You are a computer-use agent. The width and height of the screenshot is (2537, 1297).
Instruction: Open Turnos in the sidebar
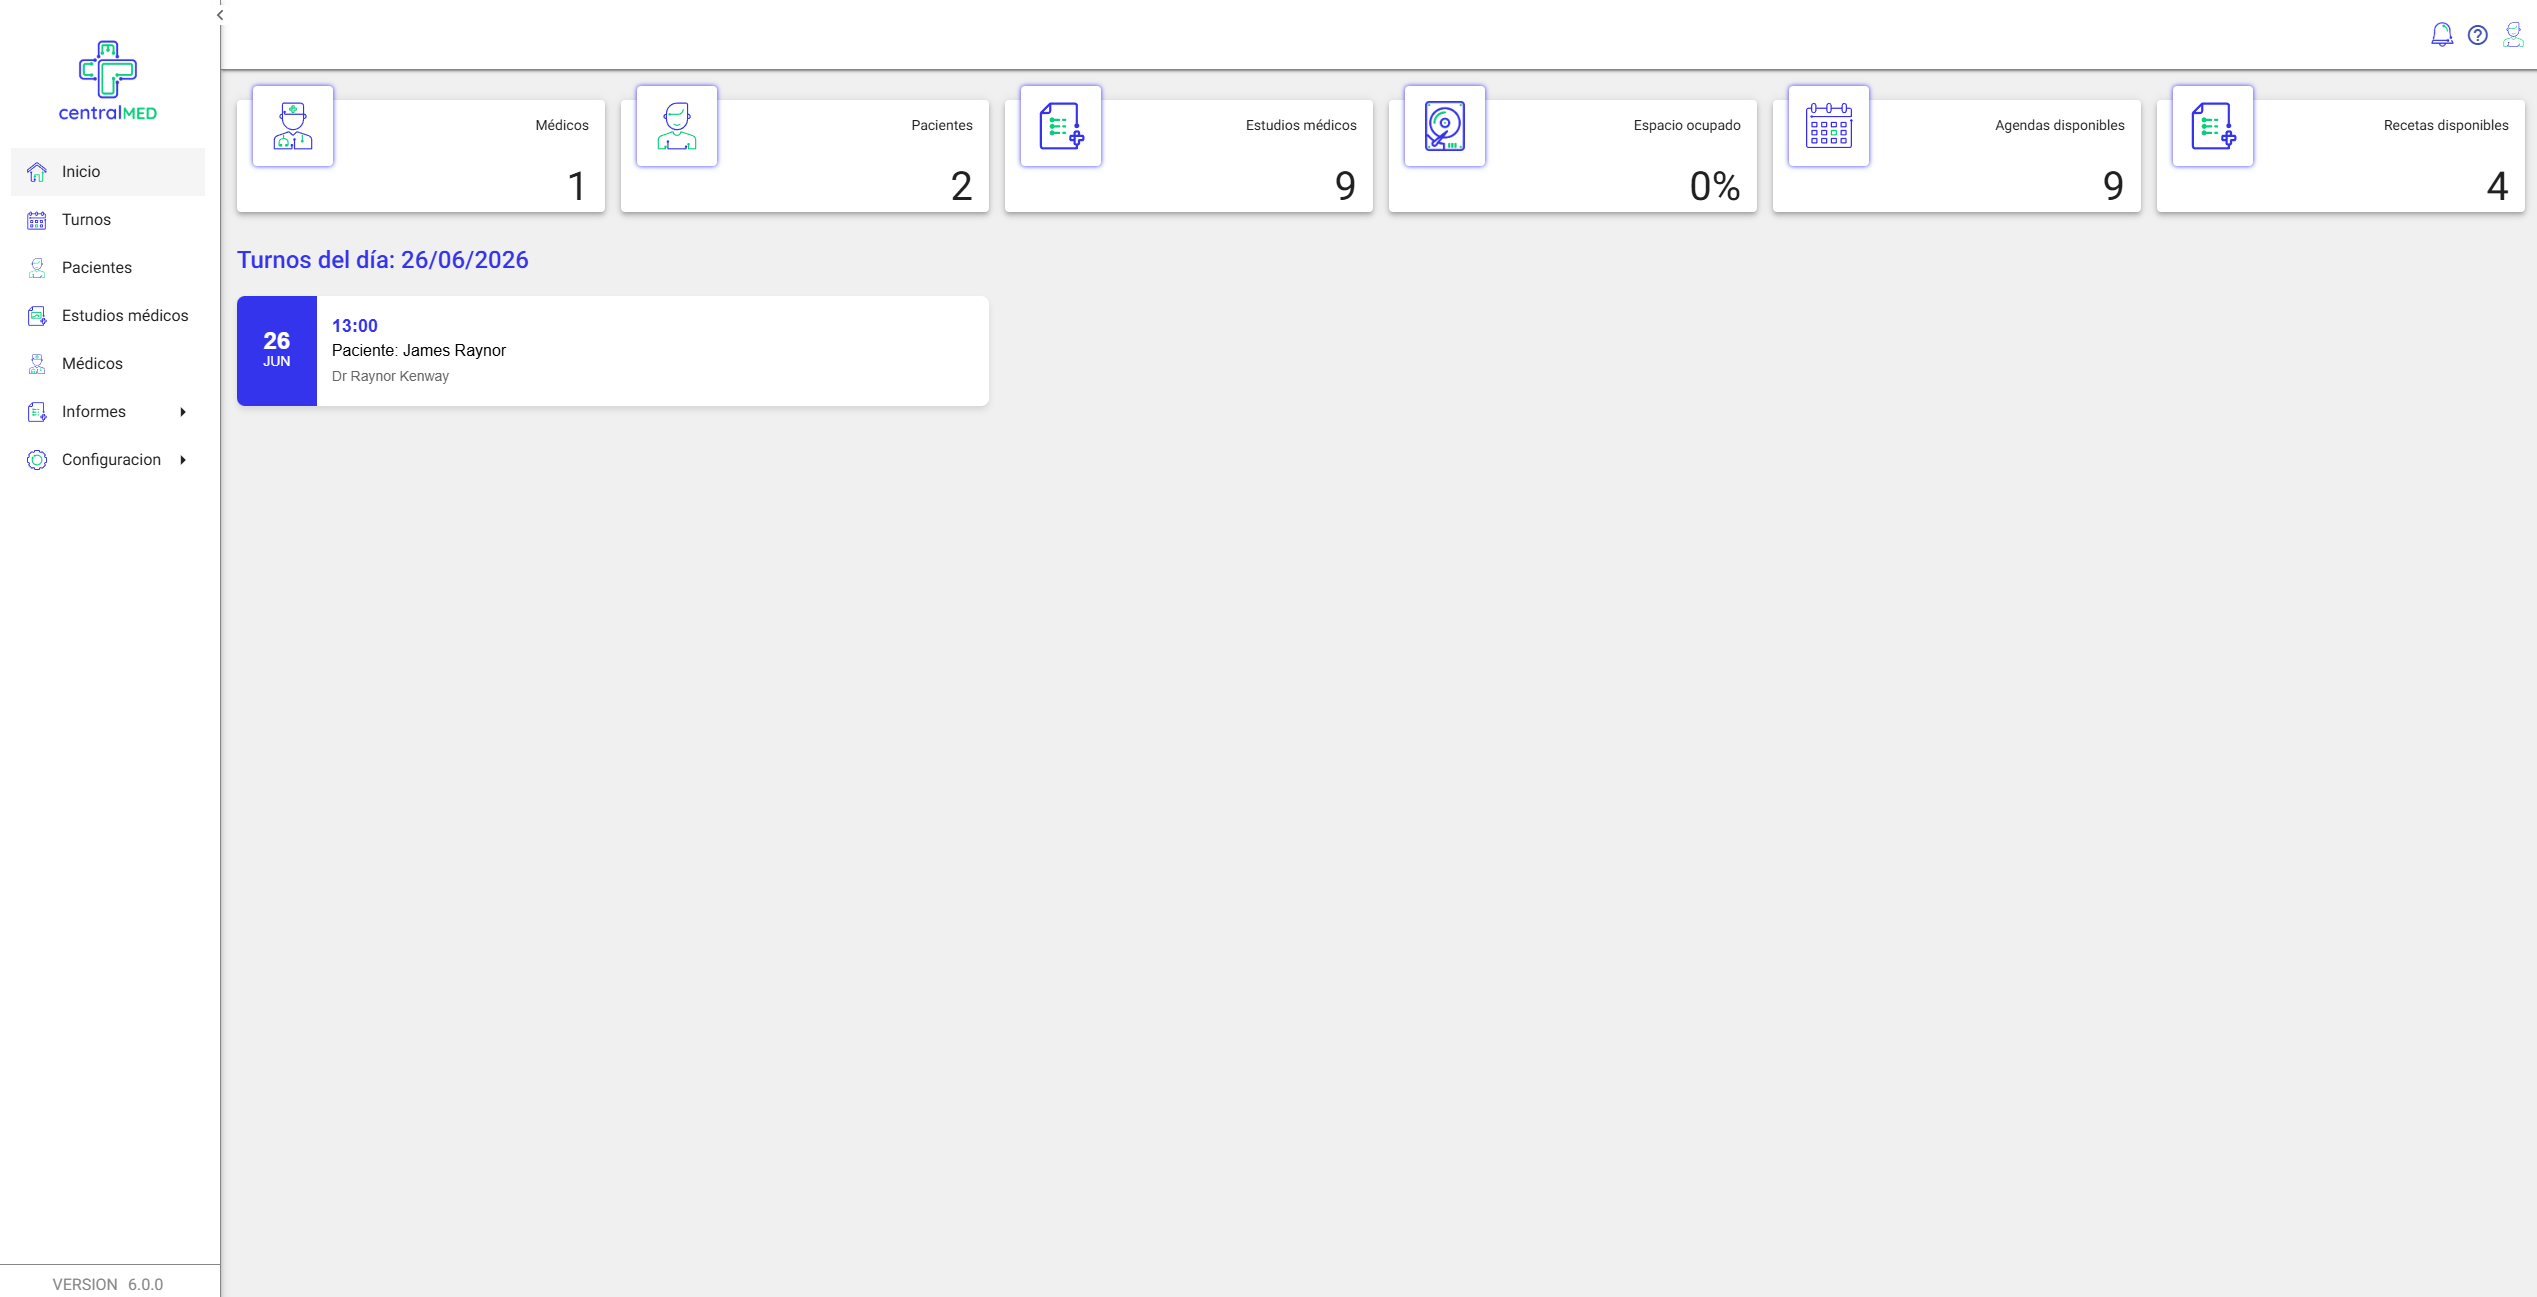tap(108, 220)
